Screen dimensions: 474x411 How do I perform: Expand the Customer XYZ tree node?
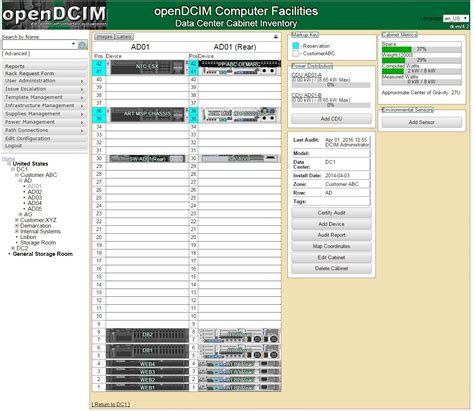coord(17,220)
